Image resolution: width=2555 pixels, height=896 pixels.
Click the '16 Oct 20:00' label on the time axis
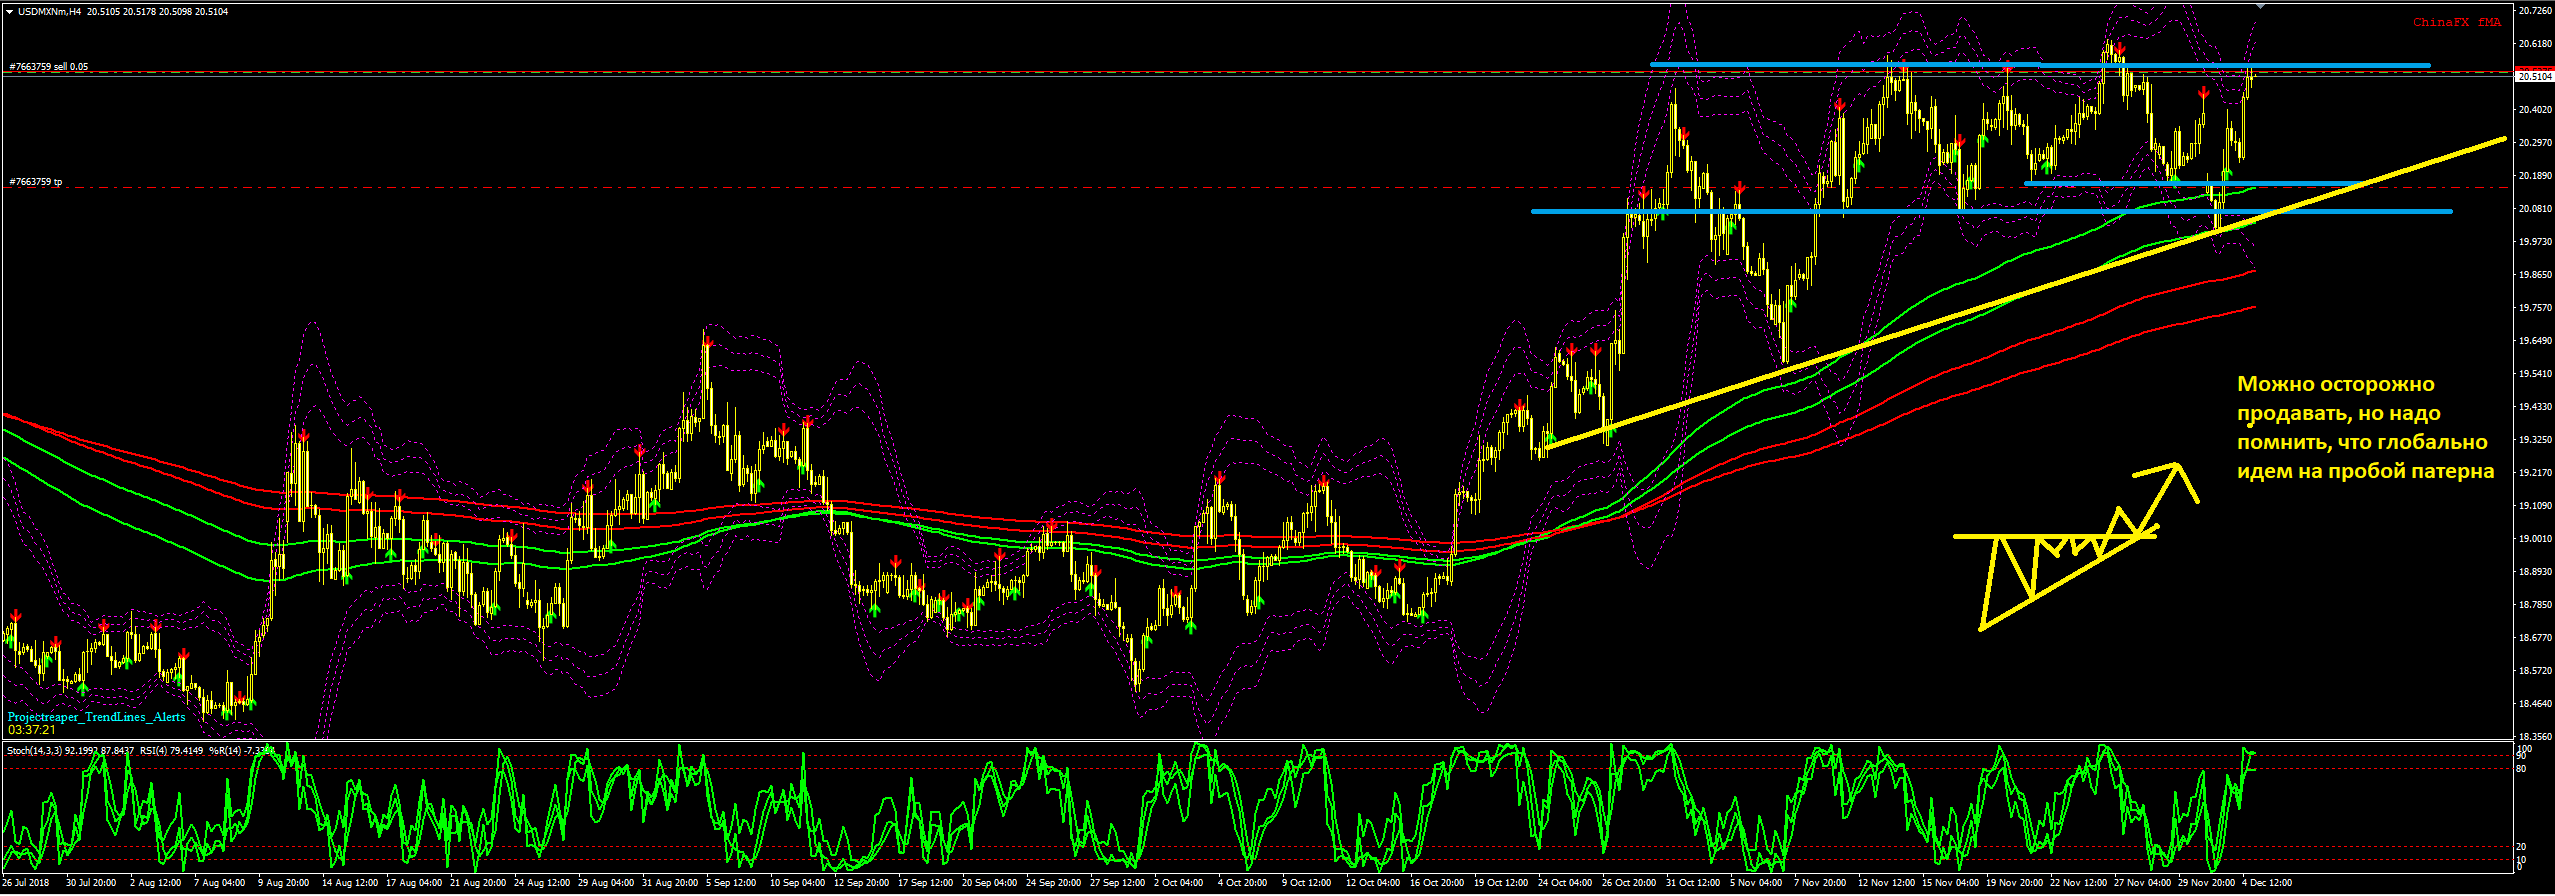coord(1438,883)
